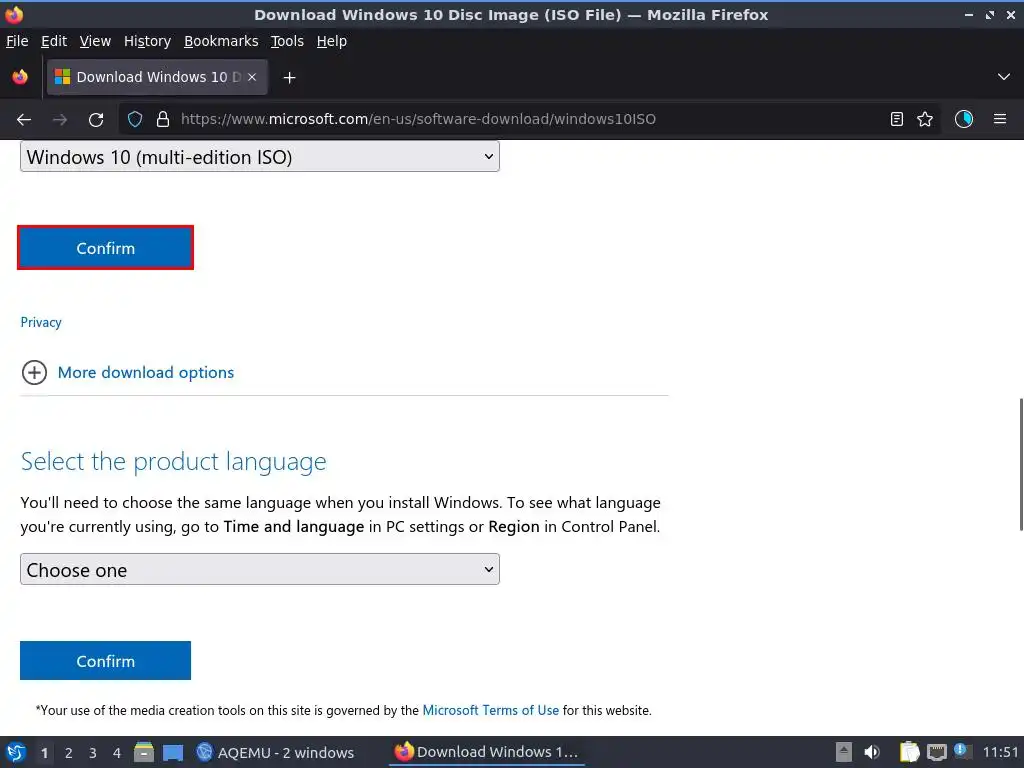Close the Download Windows 10 tab
This screenshot has width=1024, height=768.
point(252,77)
